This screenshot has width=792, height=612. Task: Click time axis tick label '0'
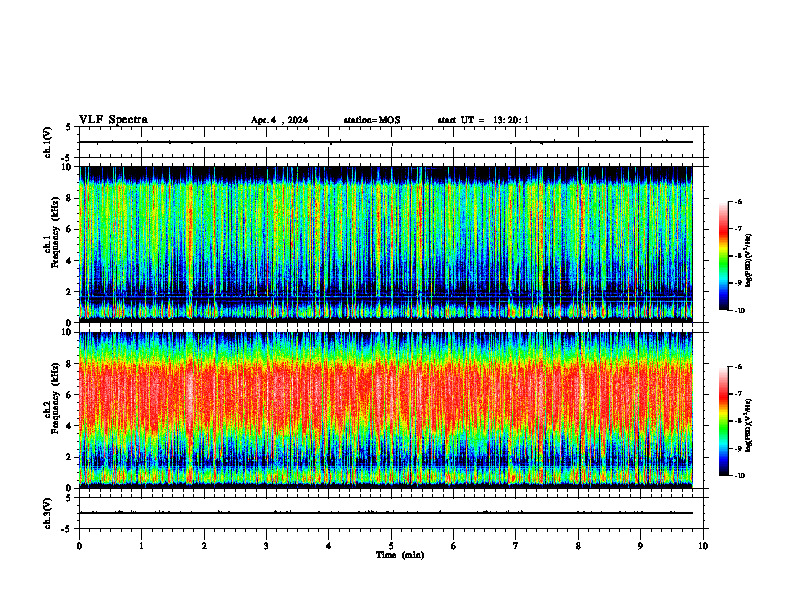pos(79,546)
